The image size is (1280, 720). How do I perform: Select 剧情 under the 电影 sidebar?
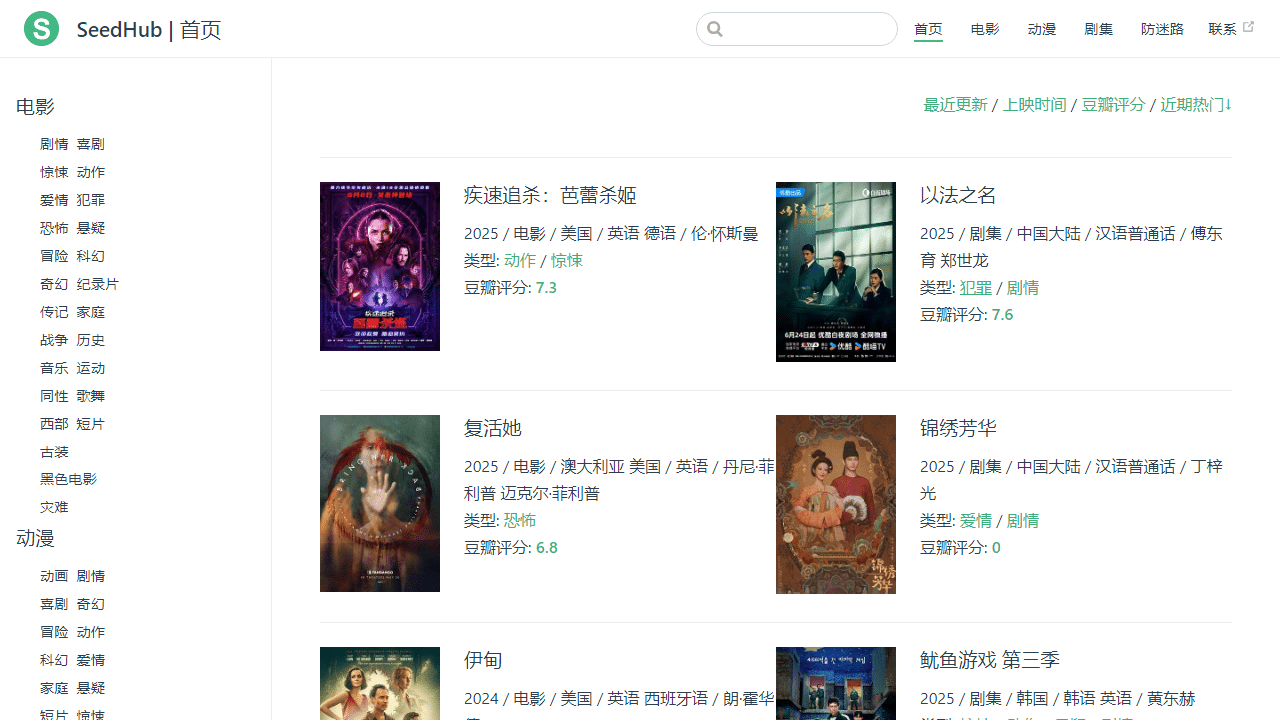[54, 144]
